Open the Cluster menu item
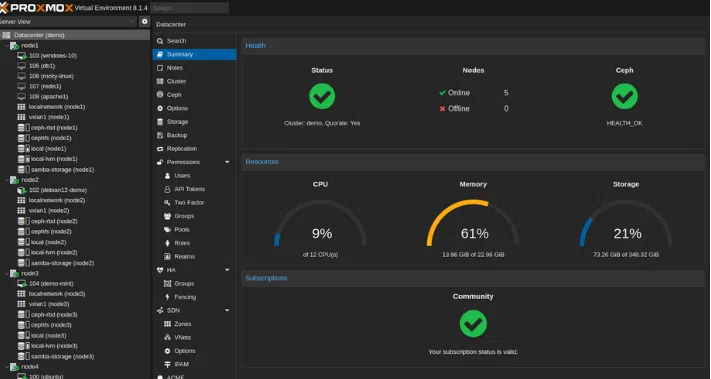711x379 pixels. (x=194, y=81)
